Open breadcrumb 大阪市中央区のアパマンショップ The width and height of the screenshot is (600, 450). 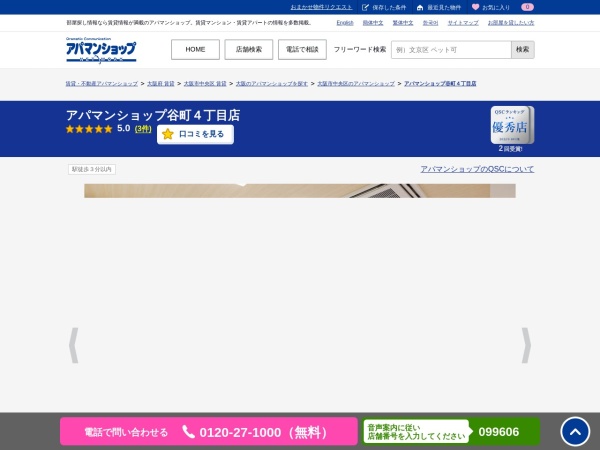pos(356,83)
